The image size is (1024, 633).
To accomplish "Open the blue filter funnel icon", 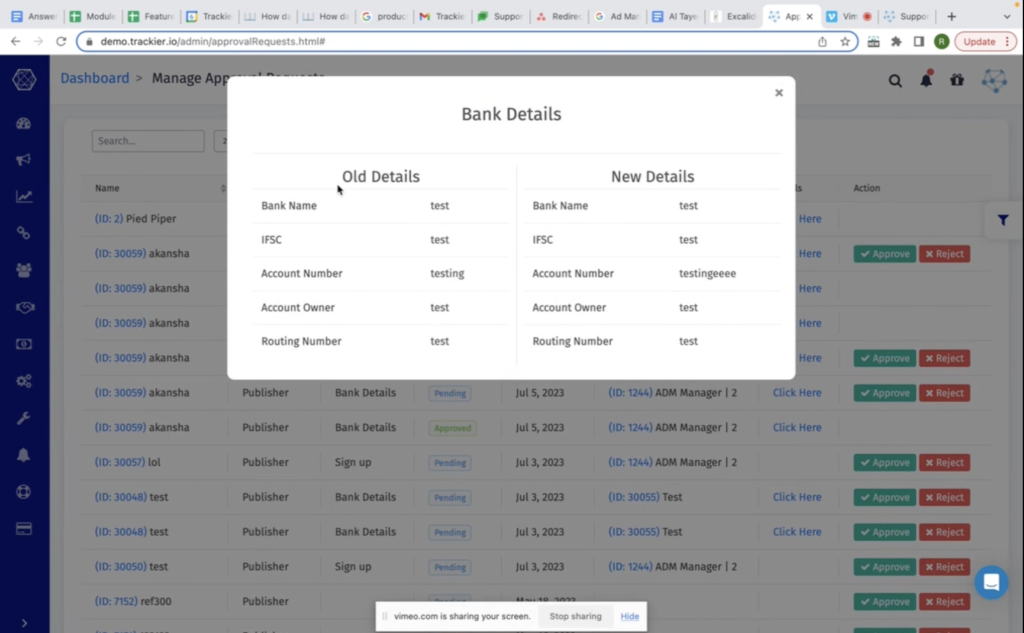I will (x=1003, y=219).
